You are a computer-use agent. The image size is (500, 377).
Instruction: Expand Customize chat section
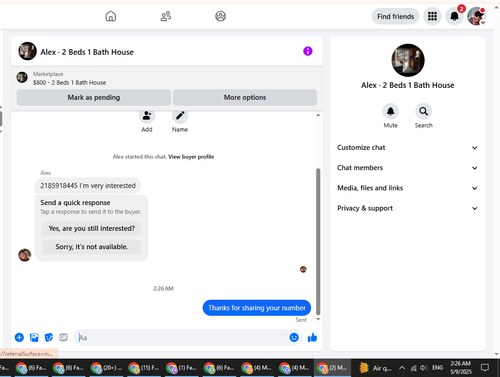point(407,148)
